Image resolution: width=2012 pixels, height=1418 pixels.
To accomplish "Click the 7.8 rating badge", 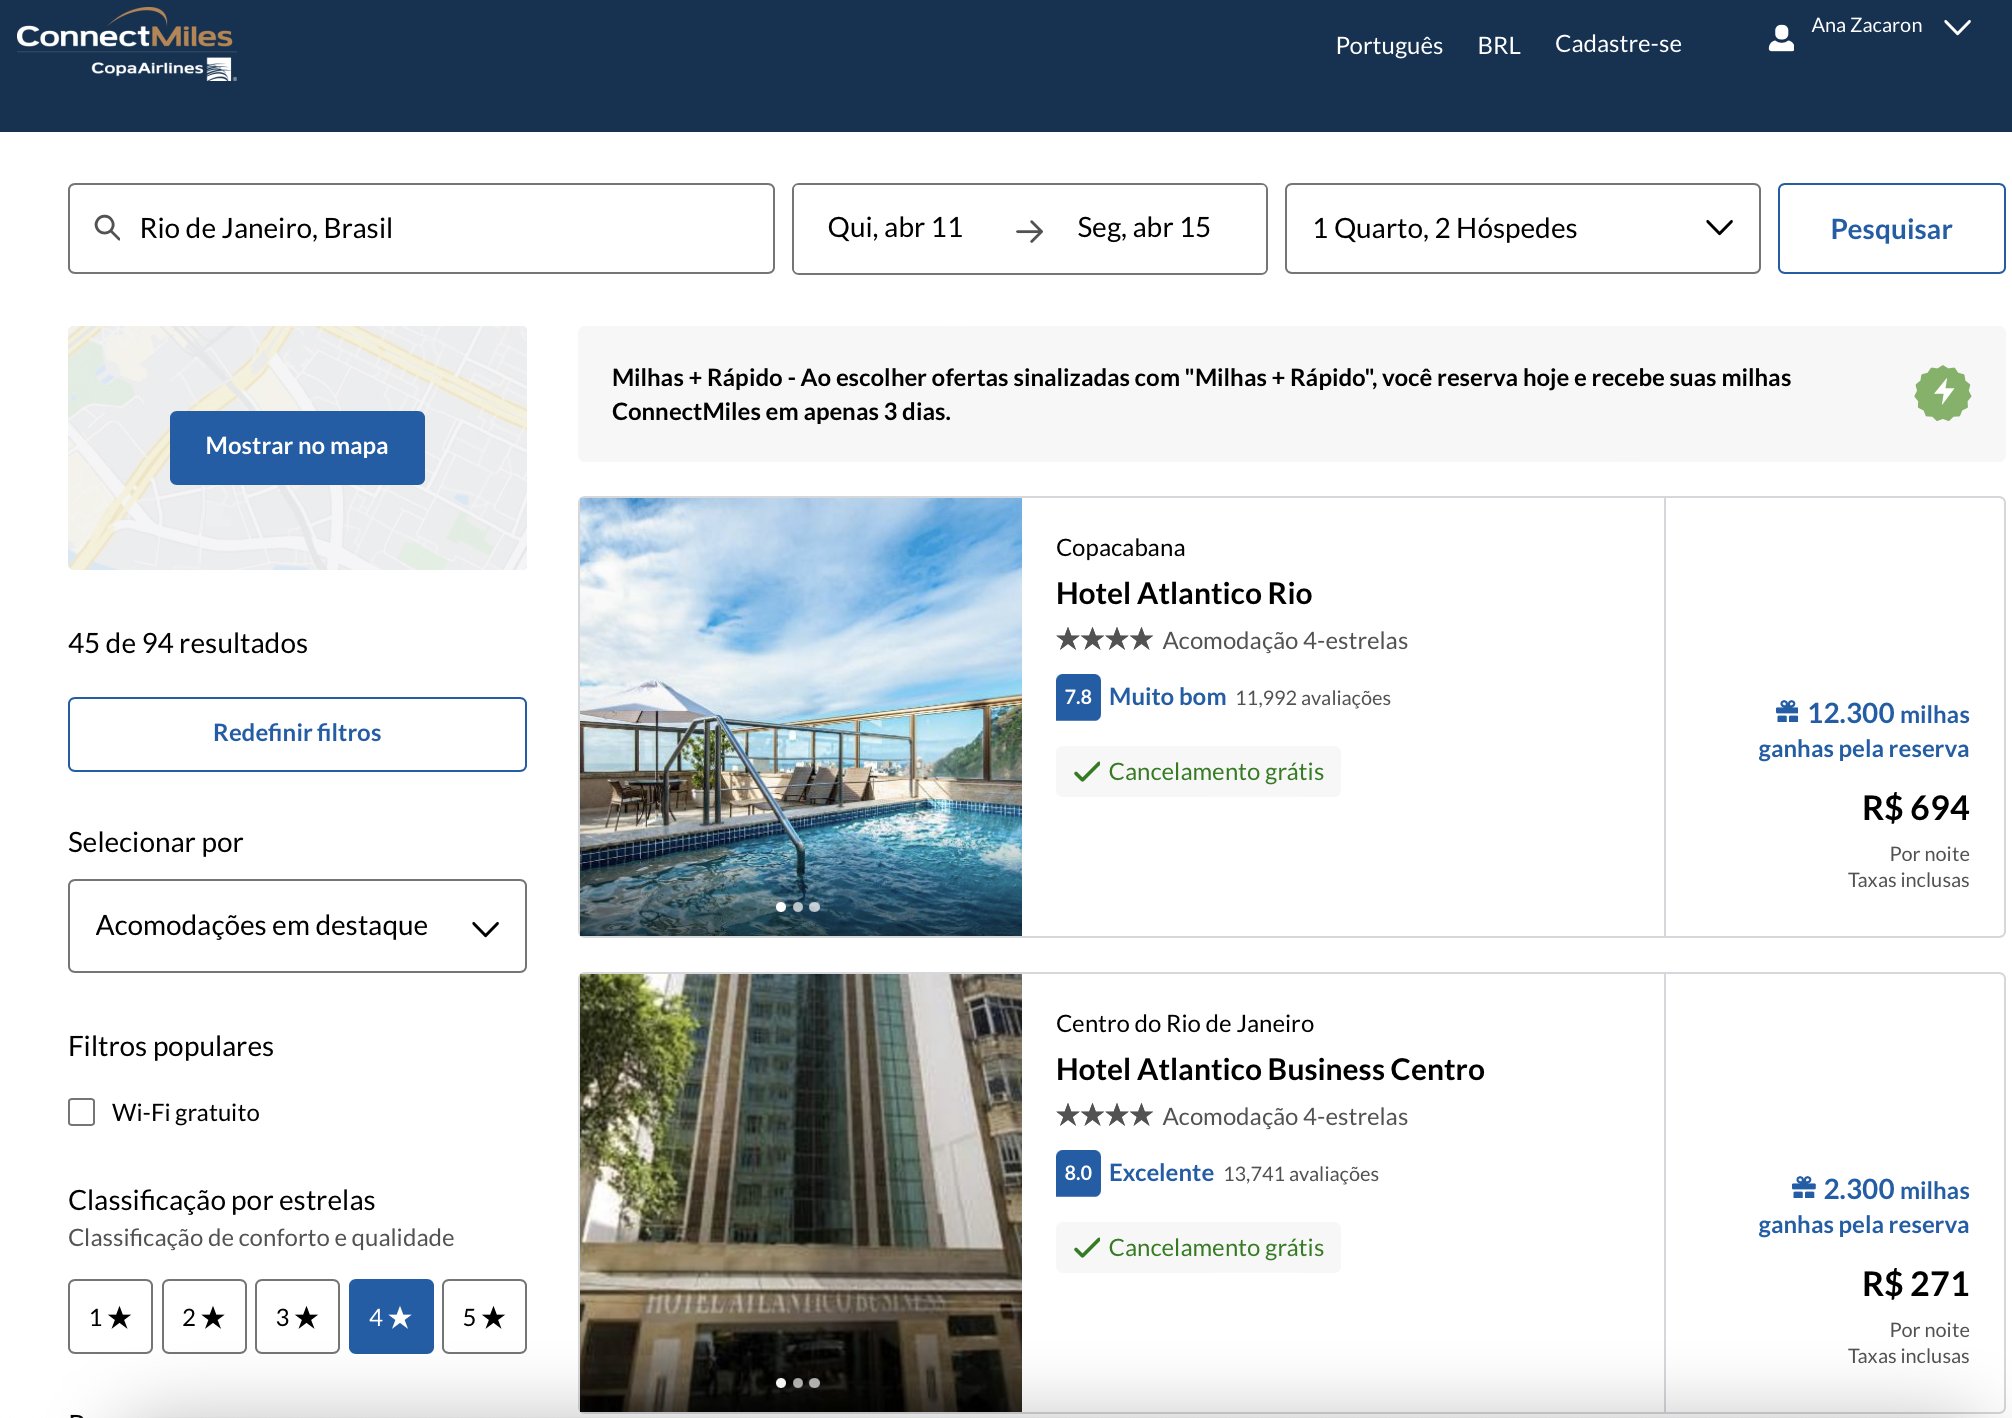I will pos(1078,697).
